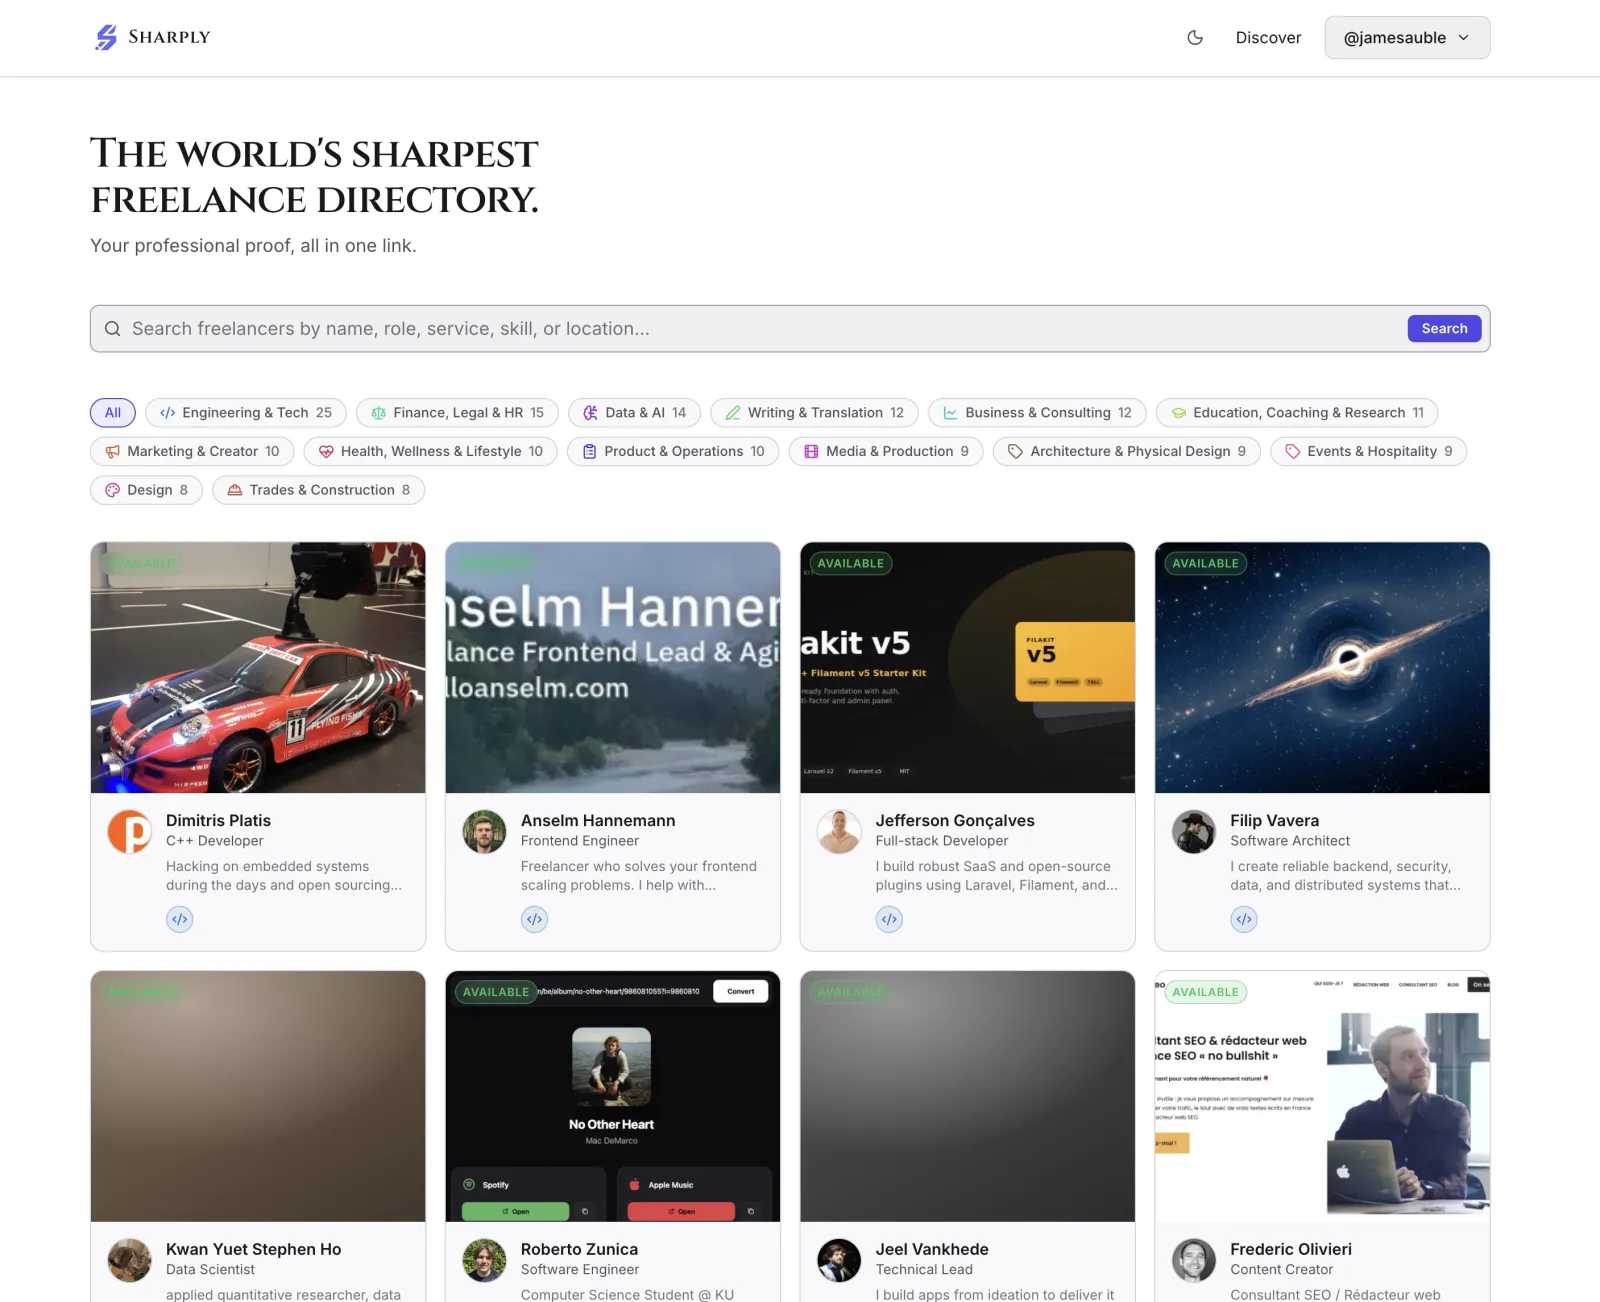Open Filip Vavera black hole thumbnail
This screenshot has height=1302, width=1600.
(1322, 668)
